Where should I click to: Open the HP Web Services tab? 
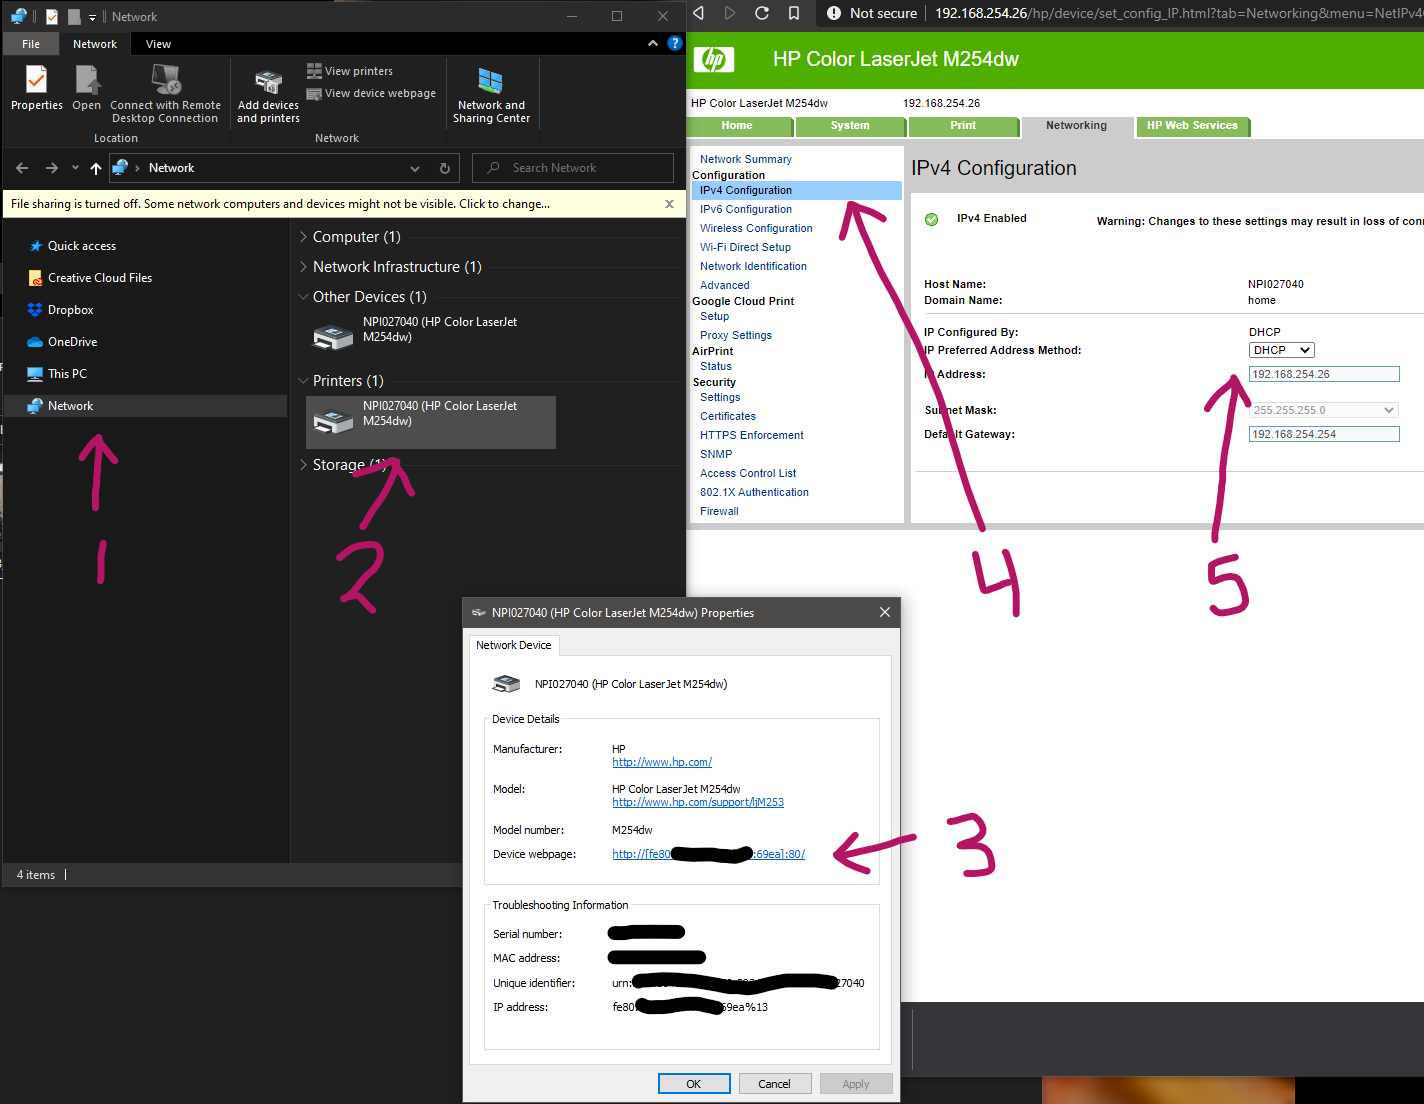click(1192, 126)
